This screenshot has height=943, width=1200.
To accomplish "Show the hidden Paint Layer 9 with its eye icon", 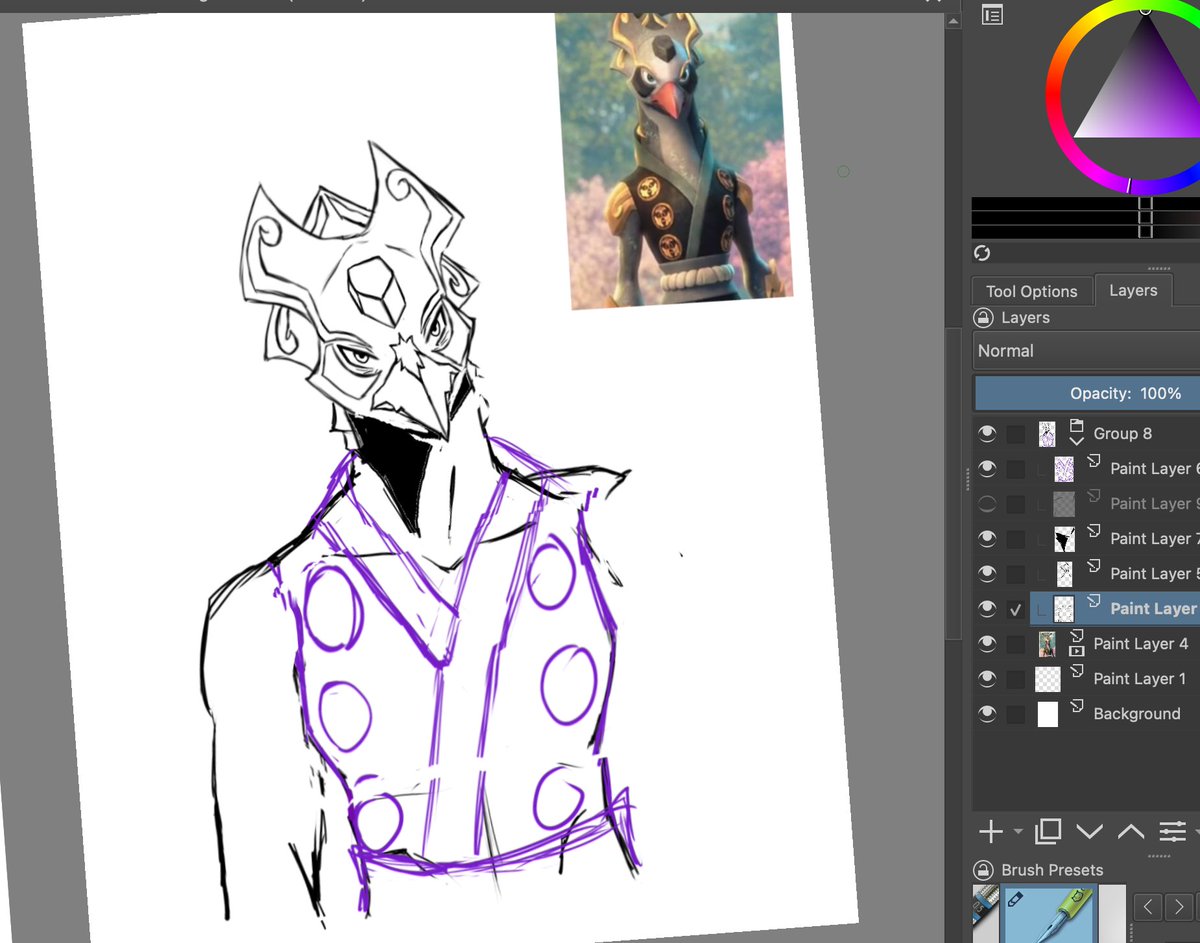I will click(x=988, y=503).
